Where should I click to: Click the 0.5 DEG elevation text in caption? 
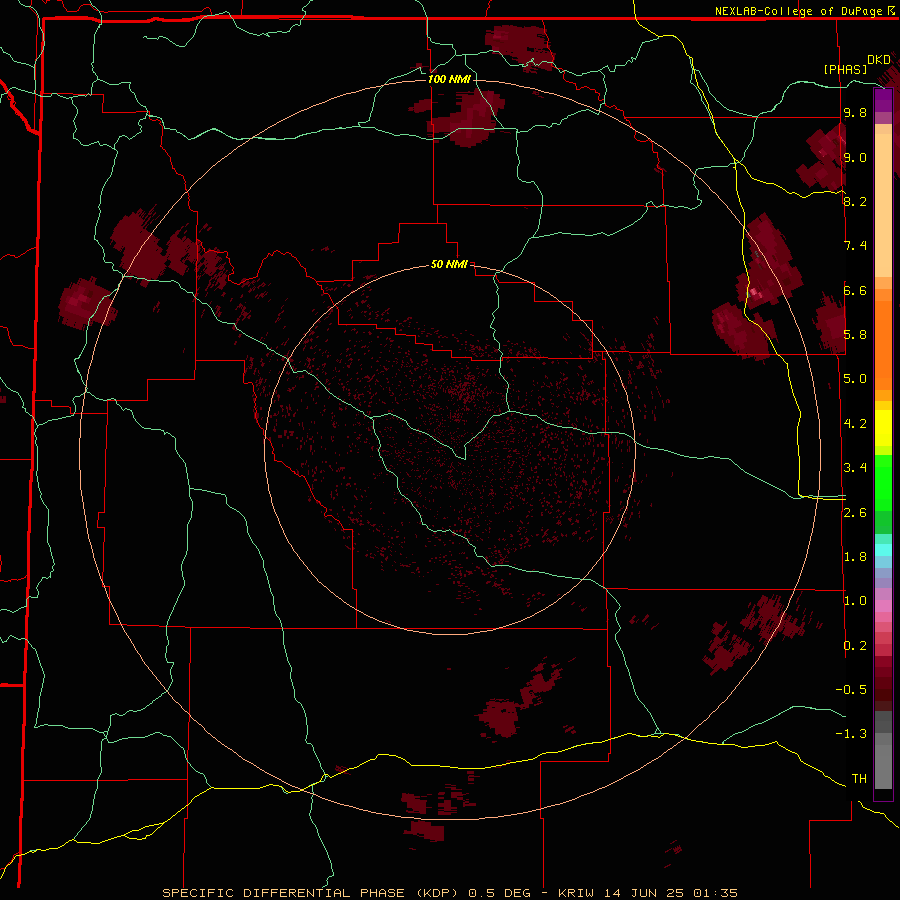pyautogui.click(x=499, y=893)
